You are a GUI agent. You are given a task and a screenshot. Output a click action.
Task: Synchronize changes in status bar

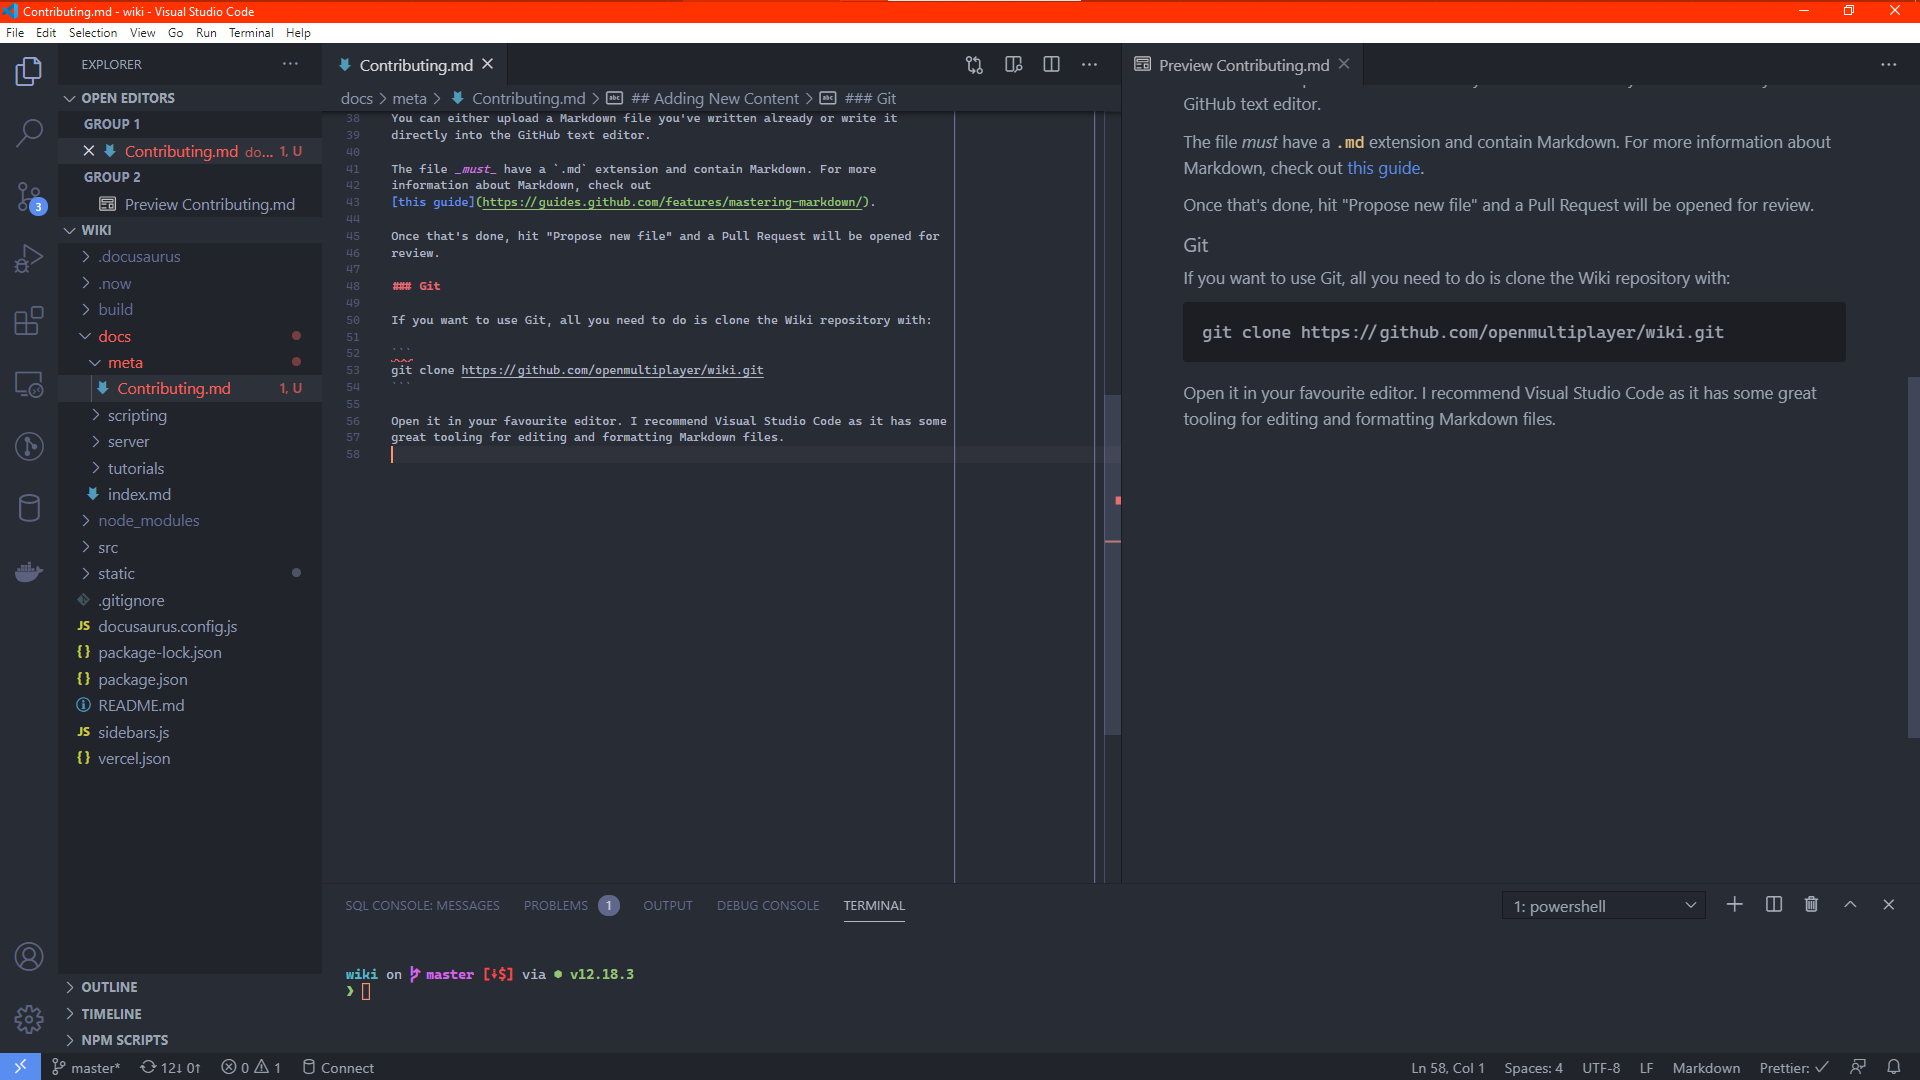click(x=170, y=1067)
